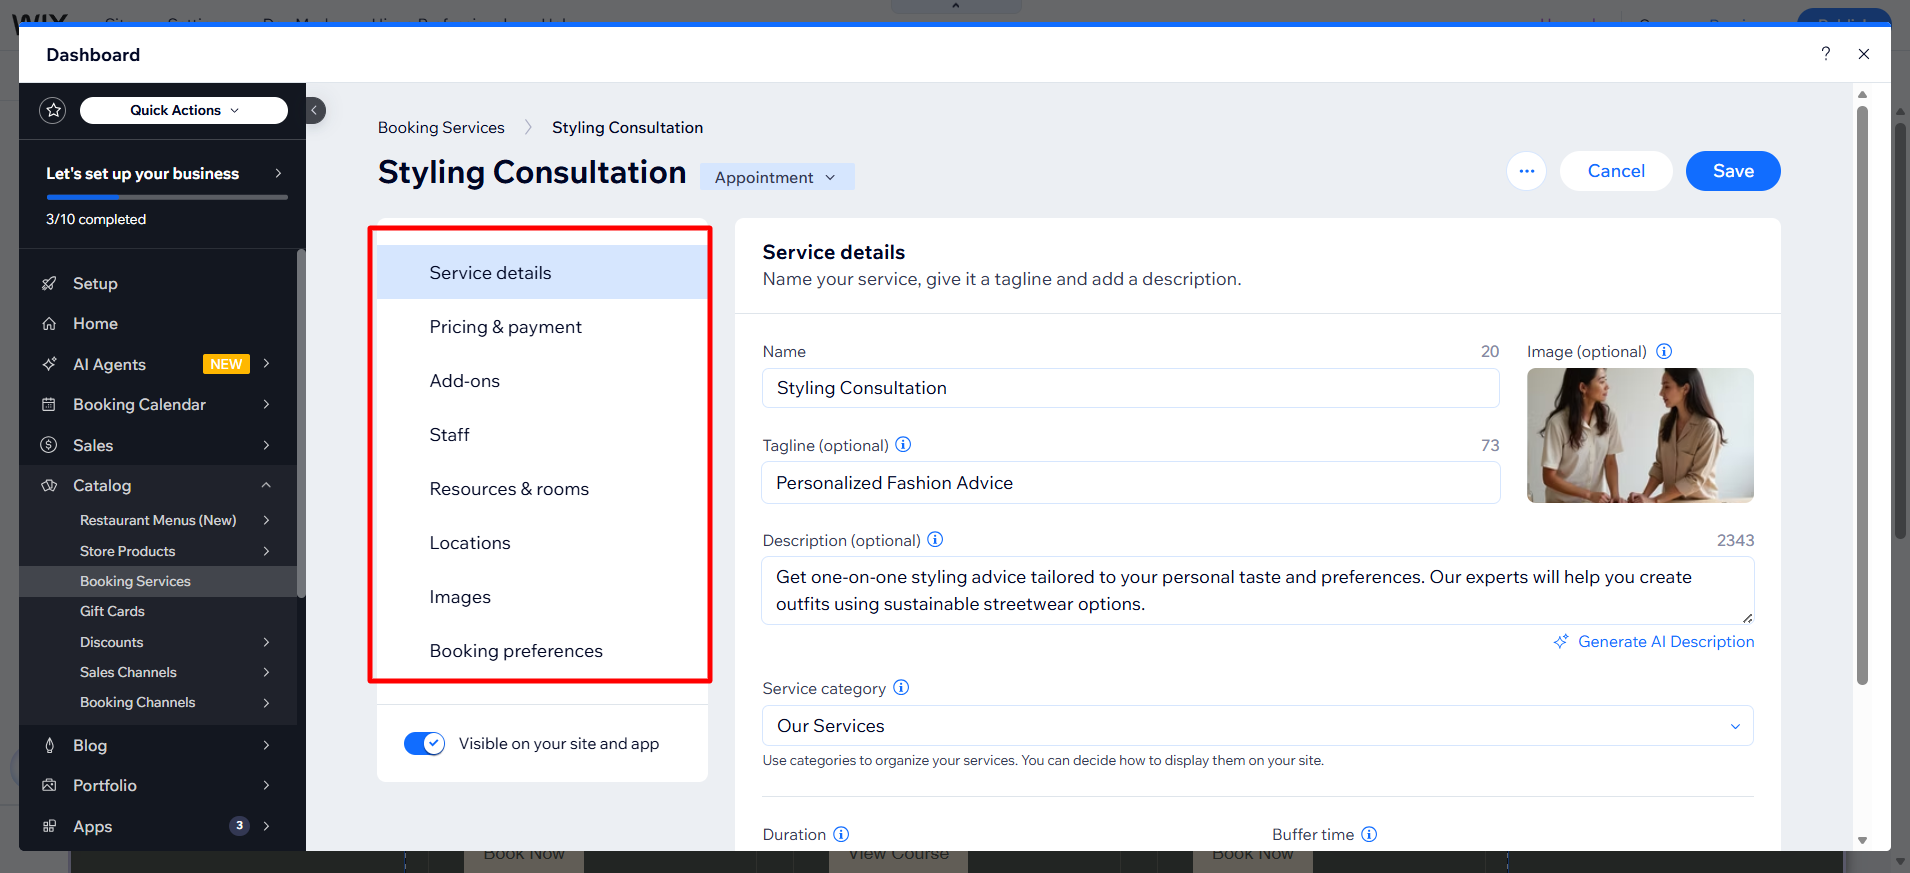Click the setup progress bar

tap(167, 197)
